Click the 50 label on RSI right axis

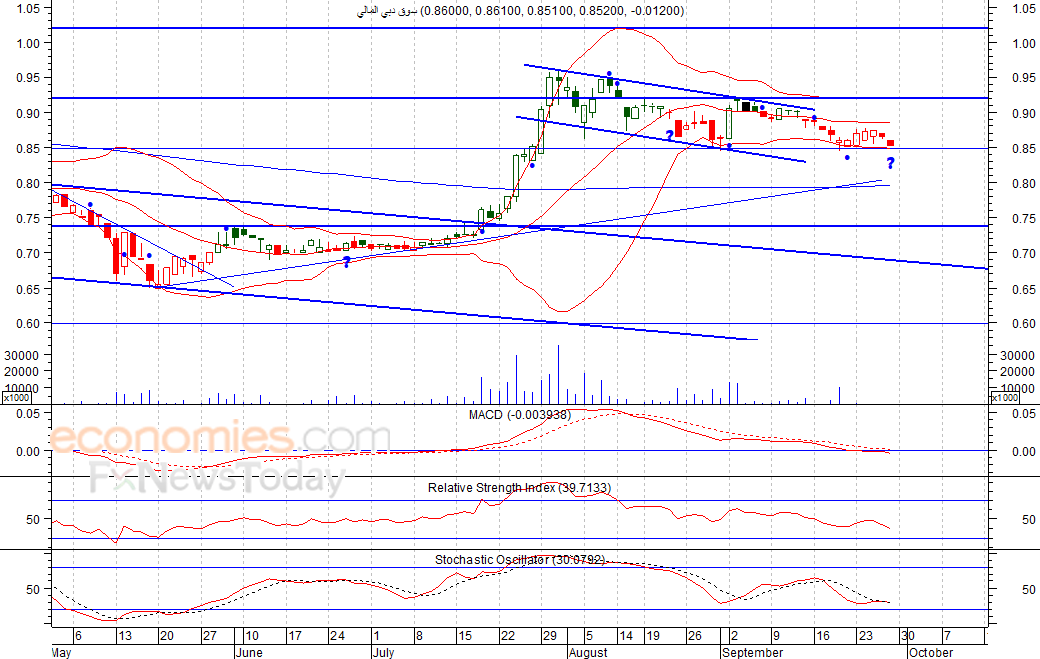pos(1029,520)
